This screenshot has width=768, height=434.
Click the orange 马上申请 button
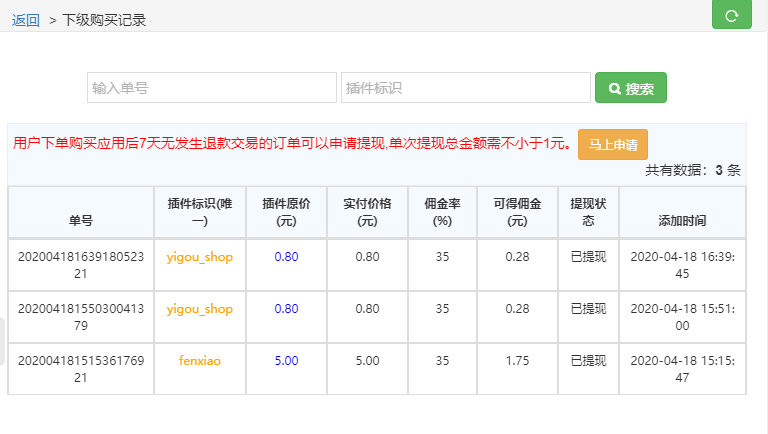(613, 144)
